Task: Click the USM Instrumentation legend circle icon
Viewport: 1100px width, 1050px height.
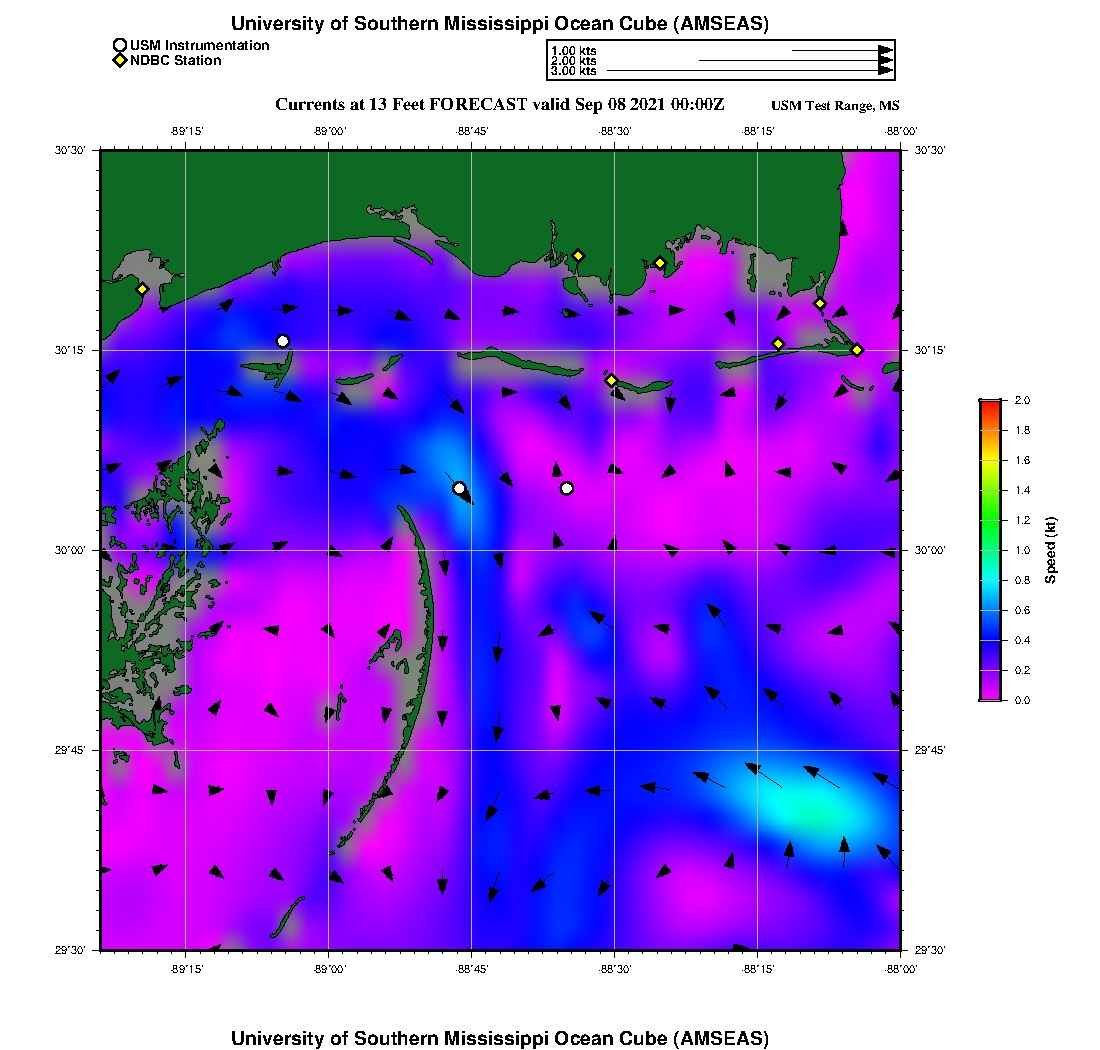Action: [120, 45]
